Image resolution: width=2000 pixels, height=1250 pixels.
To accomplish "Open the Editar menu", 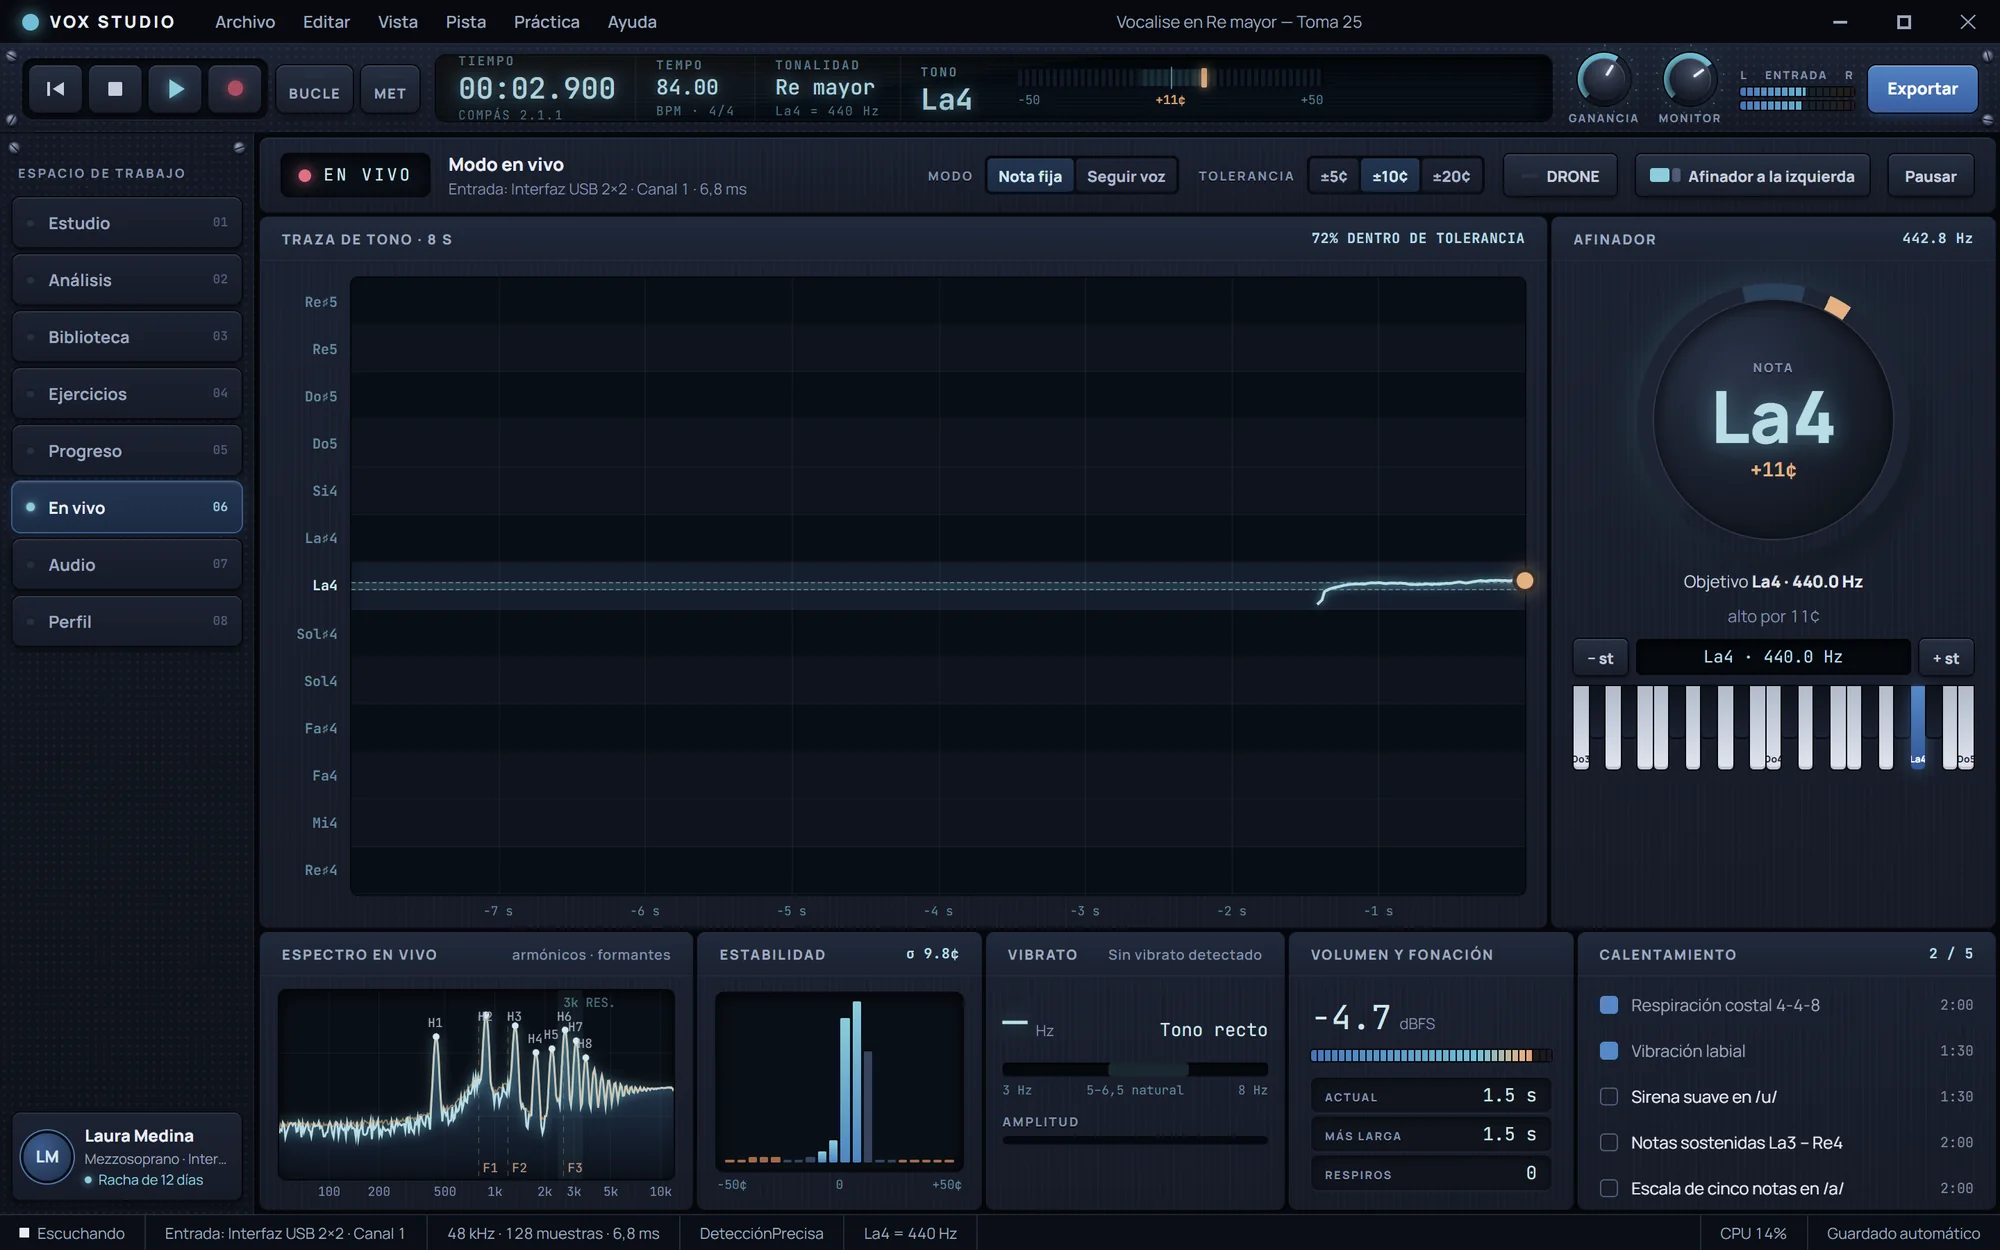I will click(x=326, y=21).
